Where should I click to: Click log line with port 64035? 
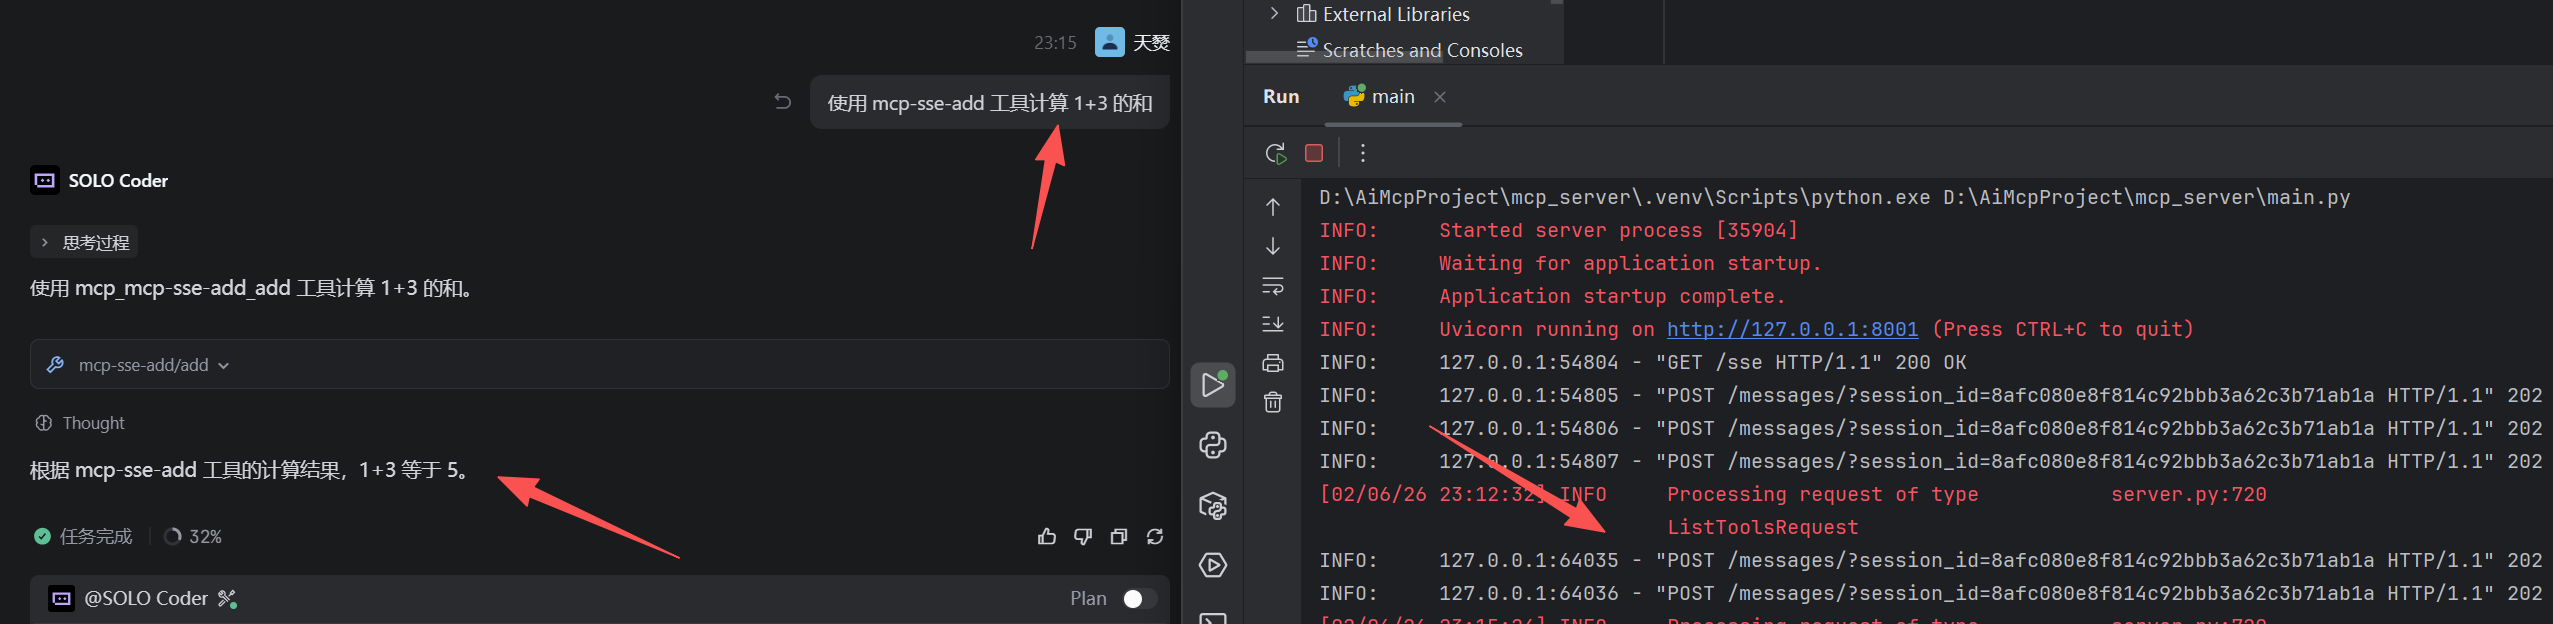1930,561
